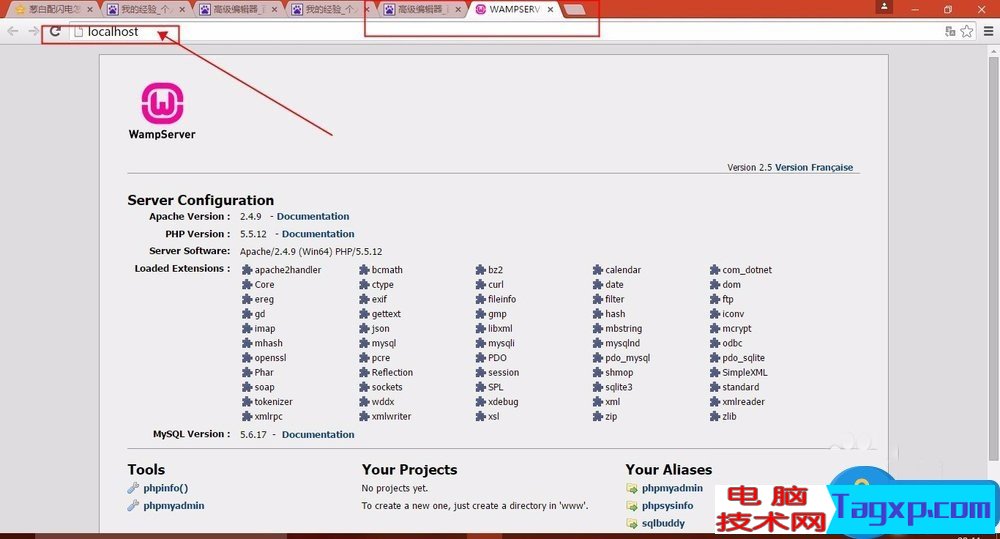
Task: Click the pdo_mysql extension text
Action: (x=628, y=358)
